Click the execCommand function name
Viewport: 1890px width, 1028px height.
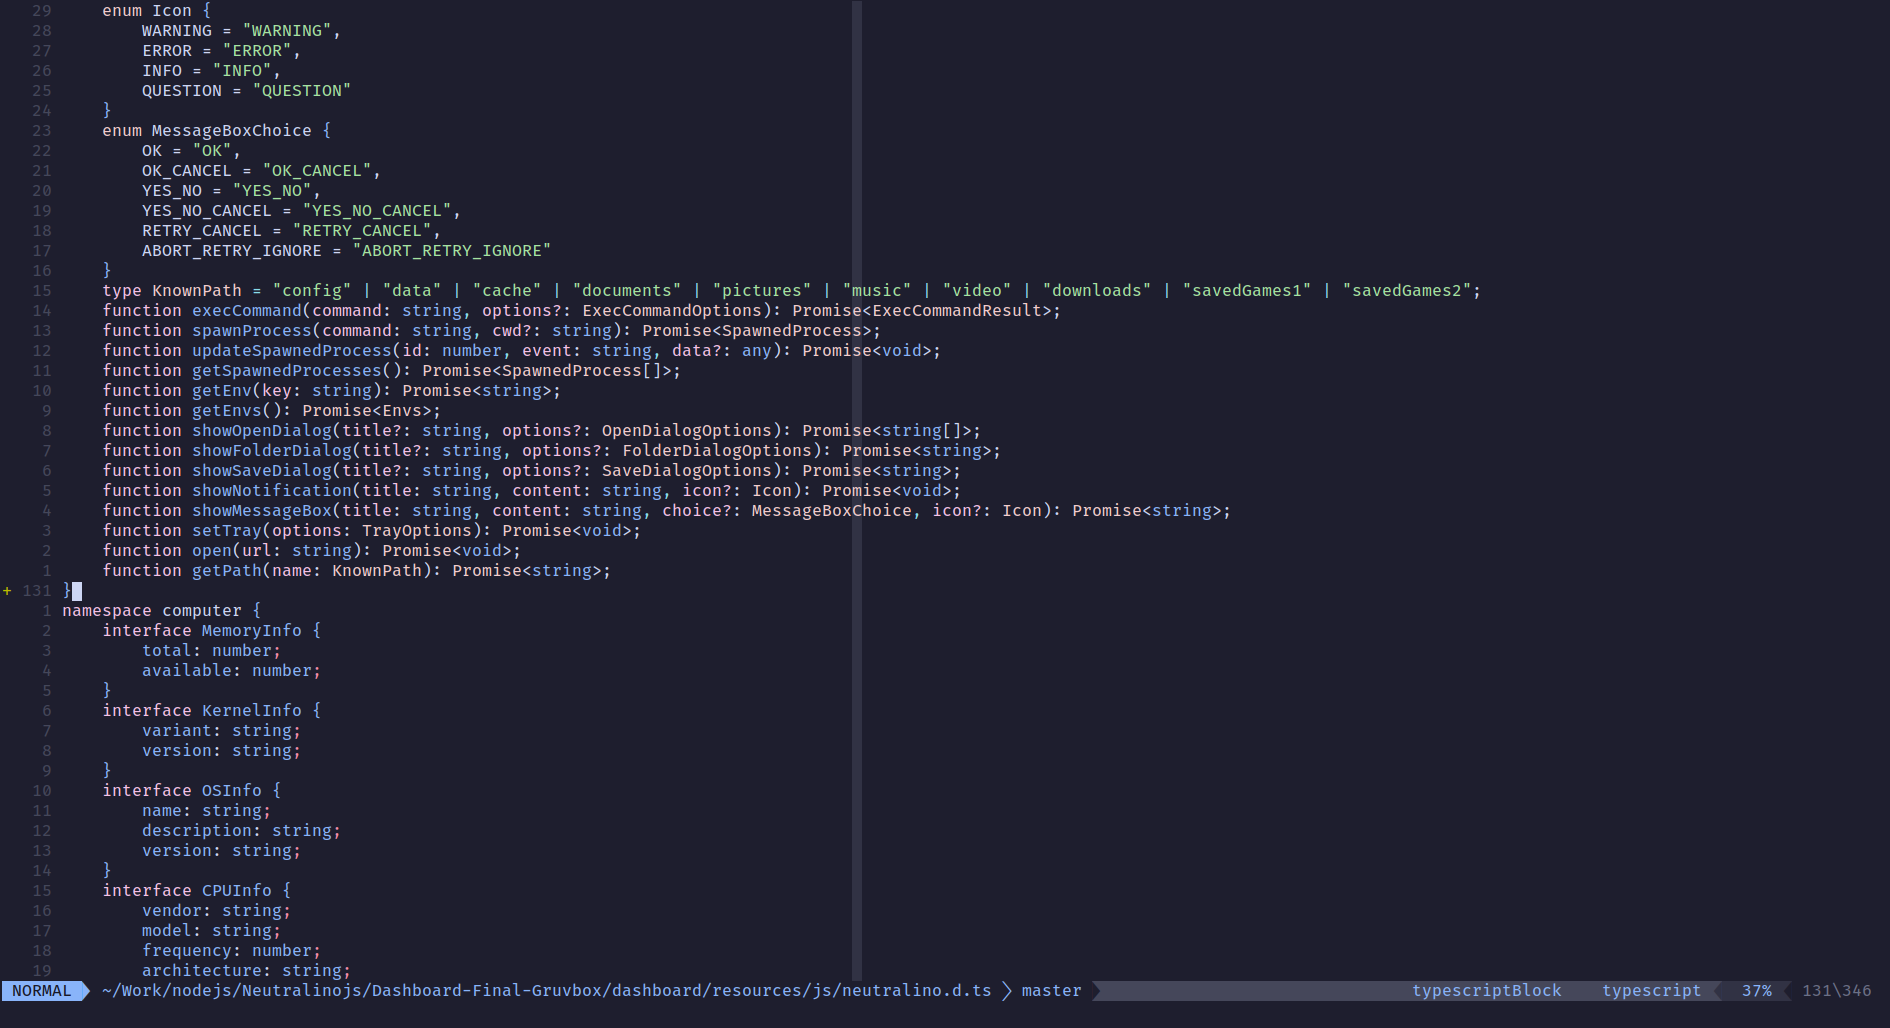(246, 311)
